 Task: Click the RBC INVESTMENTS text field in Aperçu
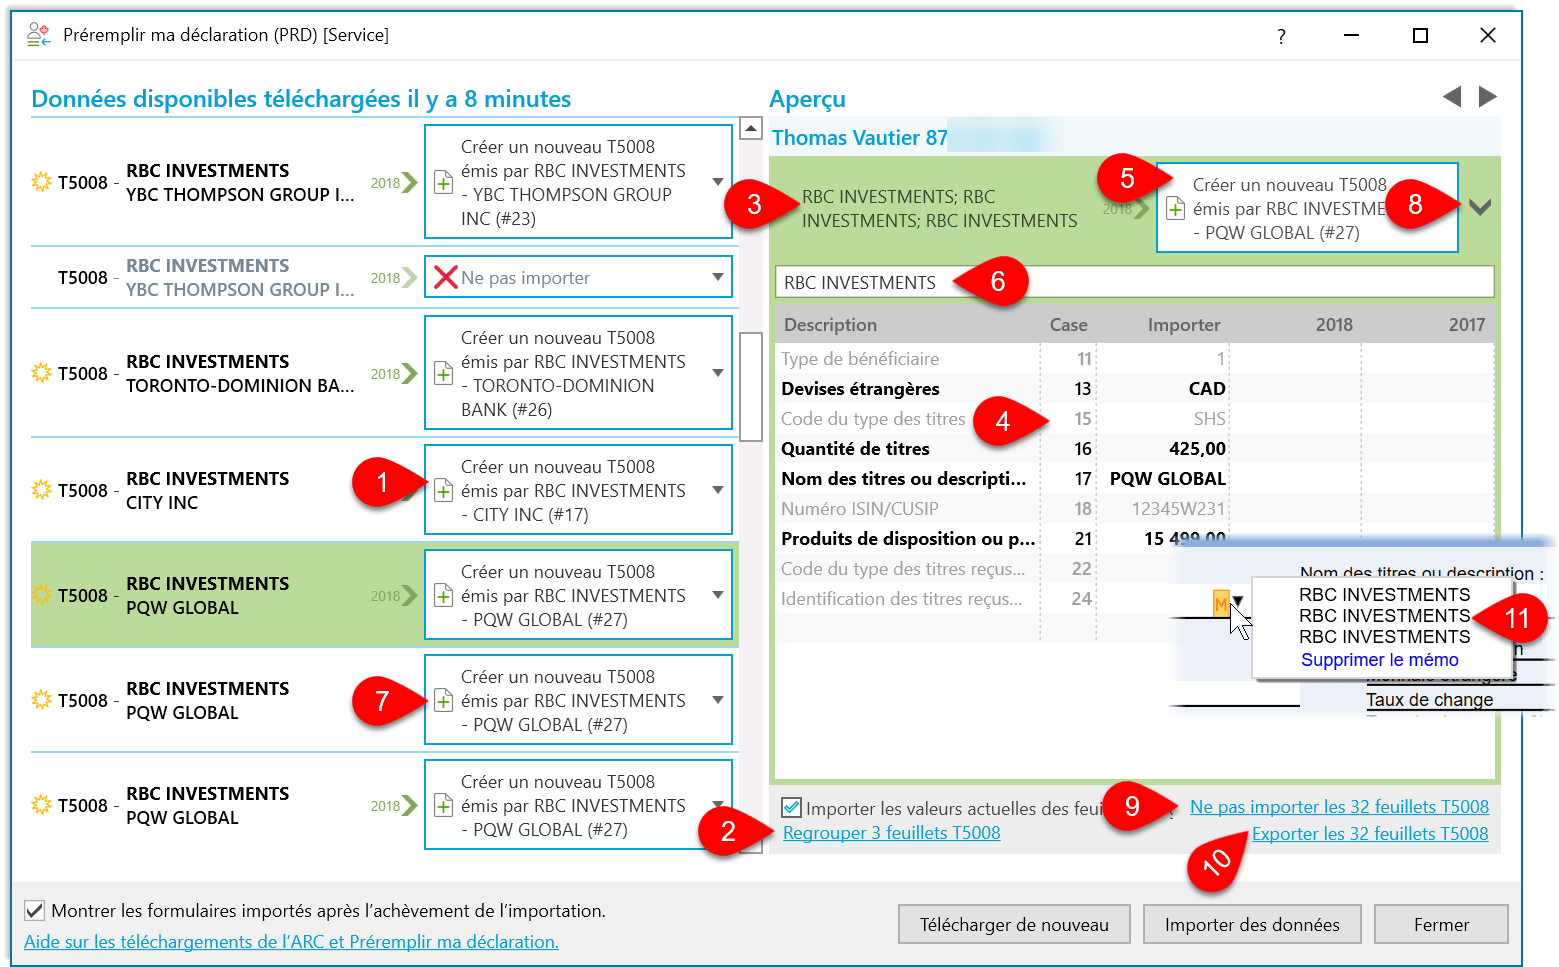pos(1134,282)
